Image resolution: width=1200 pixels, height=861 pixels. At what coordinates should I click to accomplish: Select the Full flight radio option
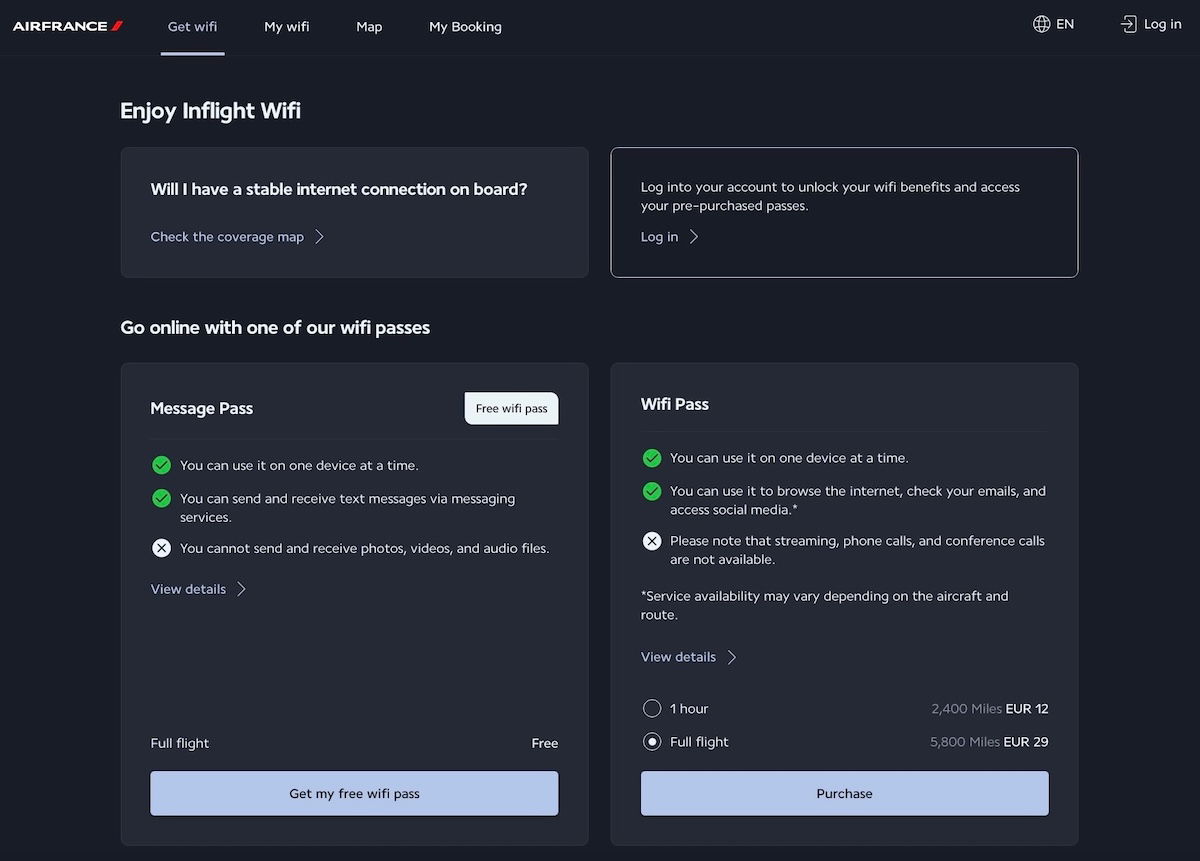coord(652,742)
